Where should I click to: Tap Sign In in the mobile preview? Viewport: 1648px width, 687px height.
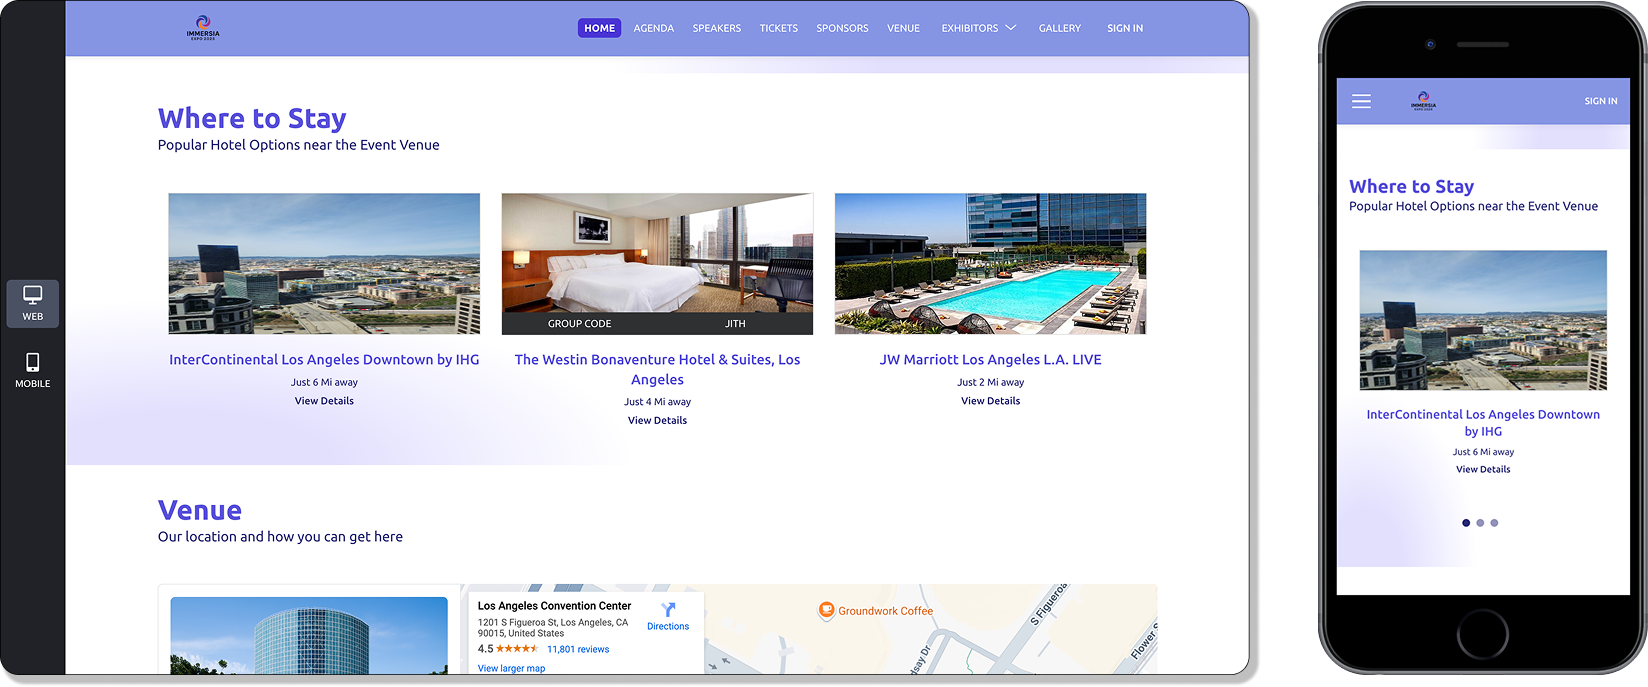click(x=1600, y=101)
